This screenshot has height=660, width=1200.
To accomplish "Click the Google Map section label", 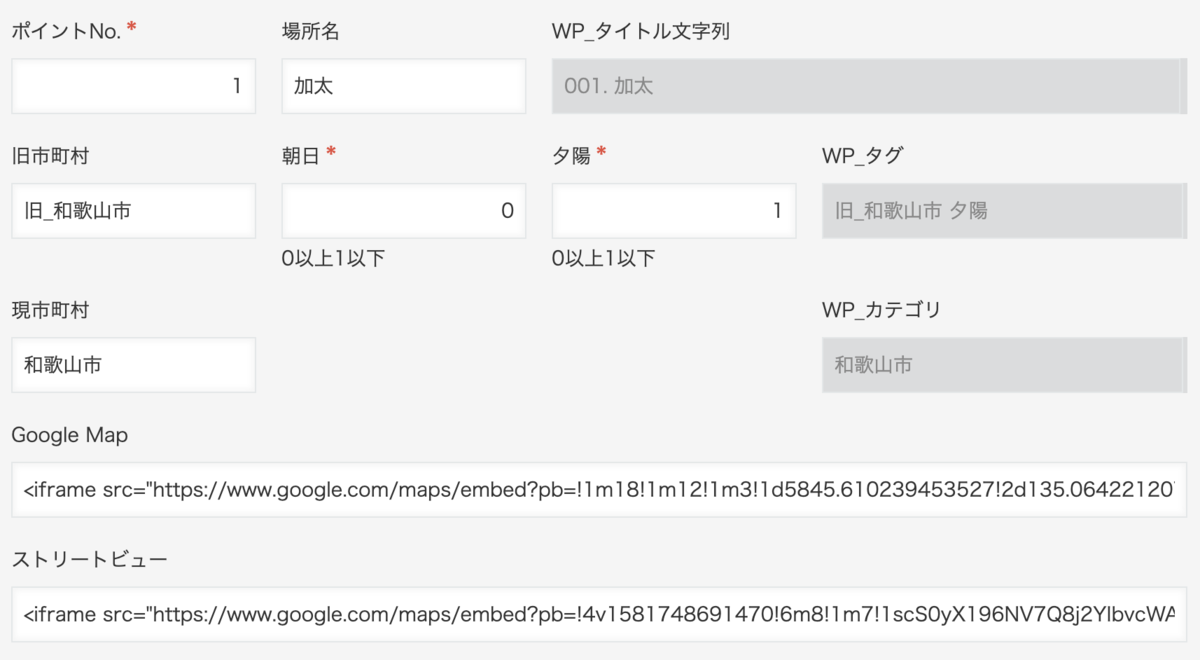I will 70,434.
